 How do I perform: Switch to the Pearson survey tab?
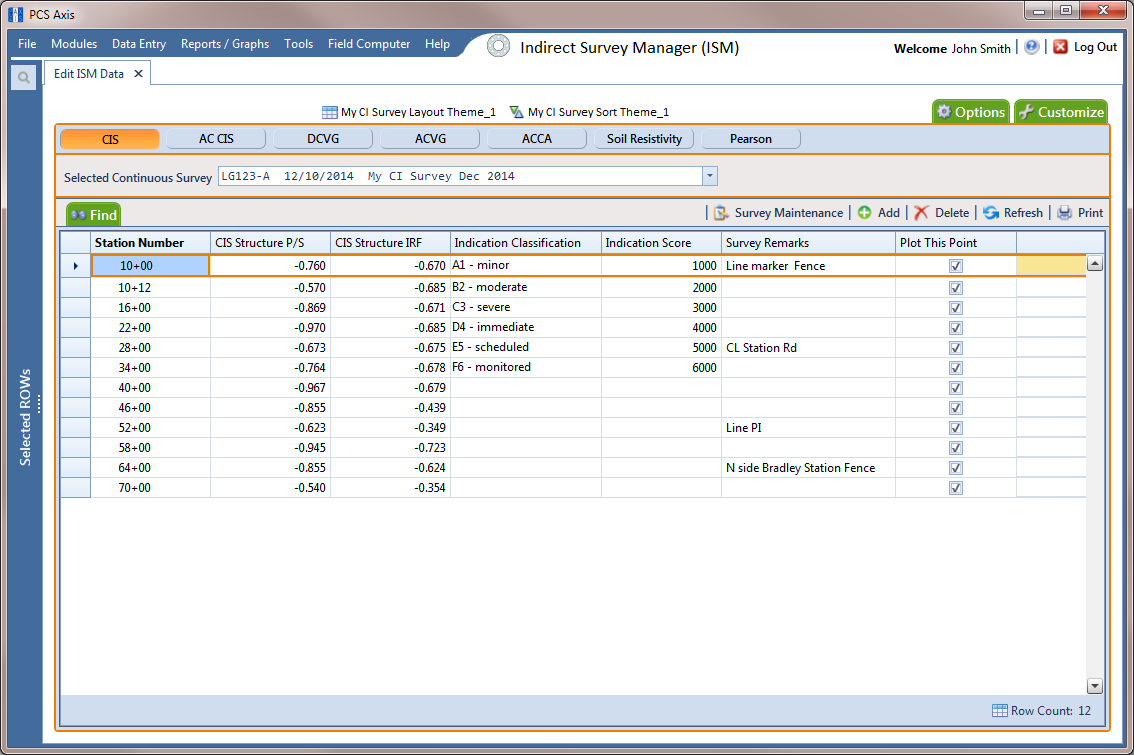(751, 139)
